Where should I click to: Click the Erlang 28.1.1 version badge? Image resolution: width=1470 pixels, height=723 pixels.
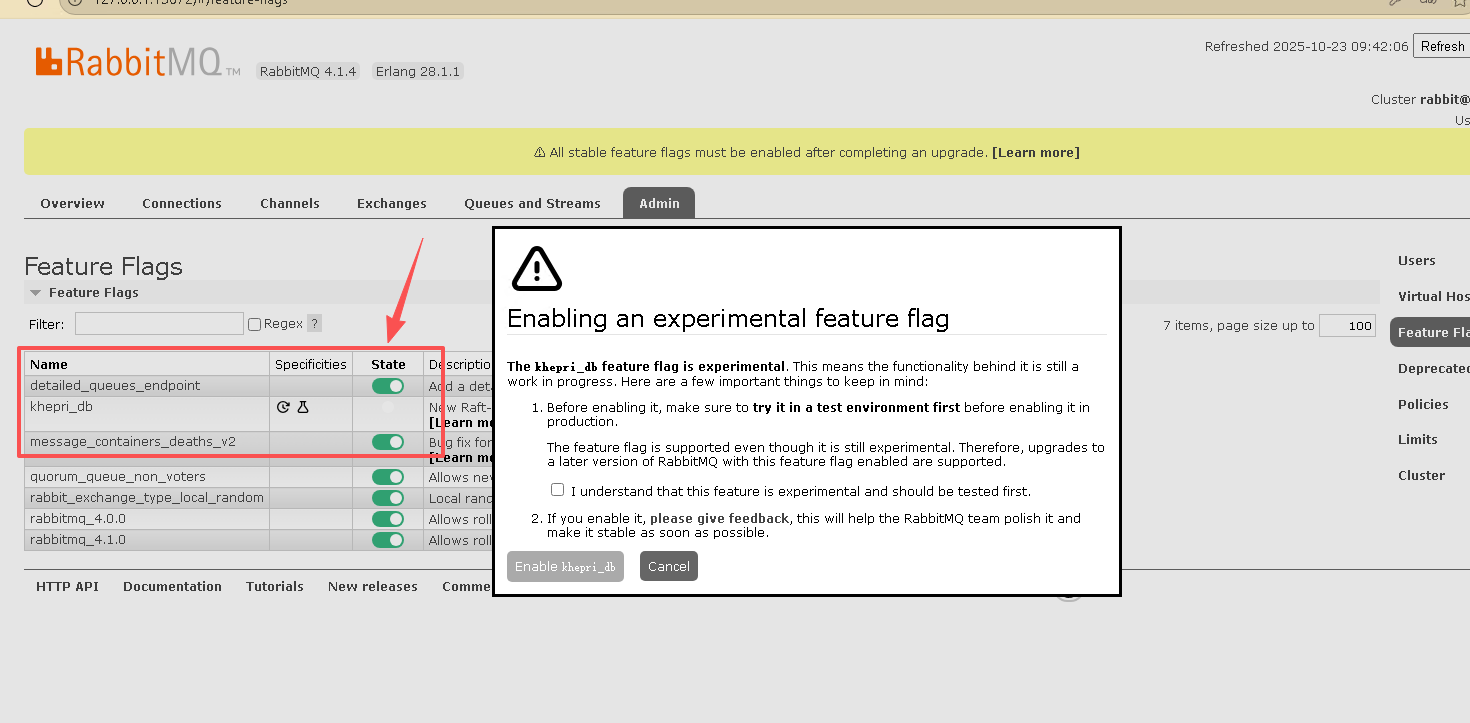pyautogui.click(x=418, y=71)
